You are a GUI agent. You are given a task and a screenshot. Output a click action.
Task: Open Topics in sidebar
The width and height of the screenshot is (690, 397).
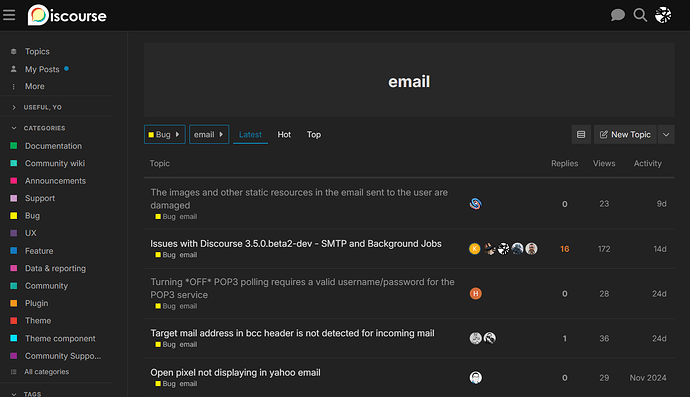click(37, 51)
